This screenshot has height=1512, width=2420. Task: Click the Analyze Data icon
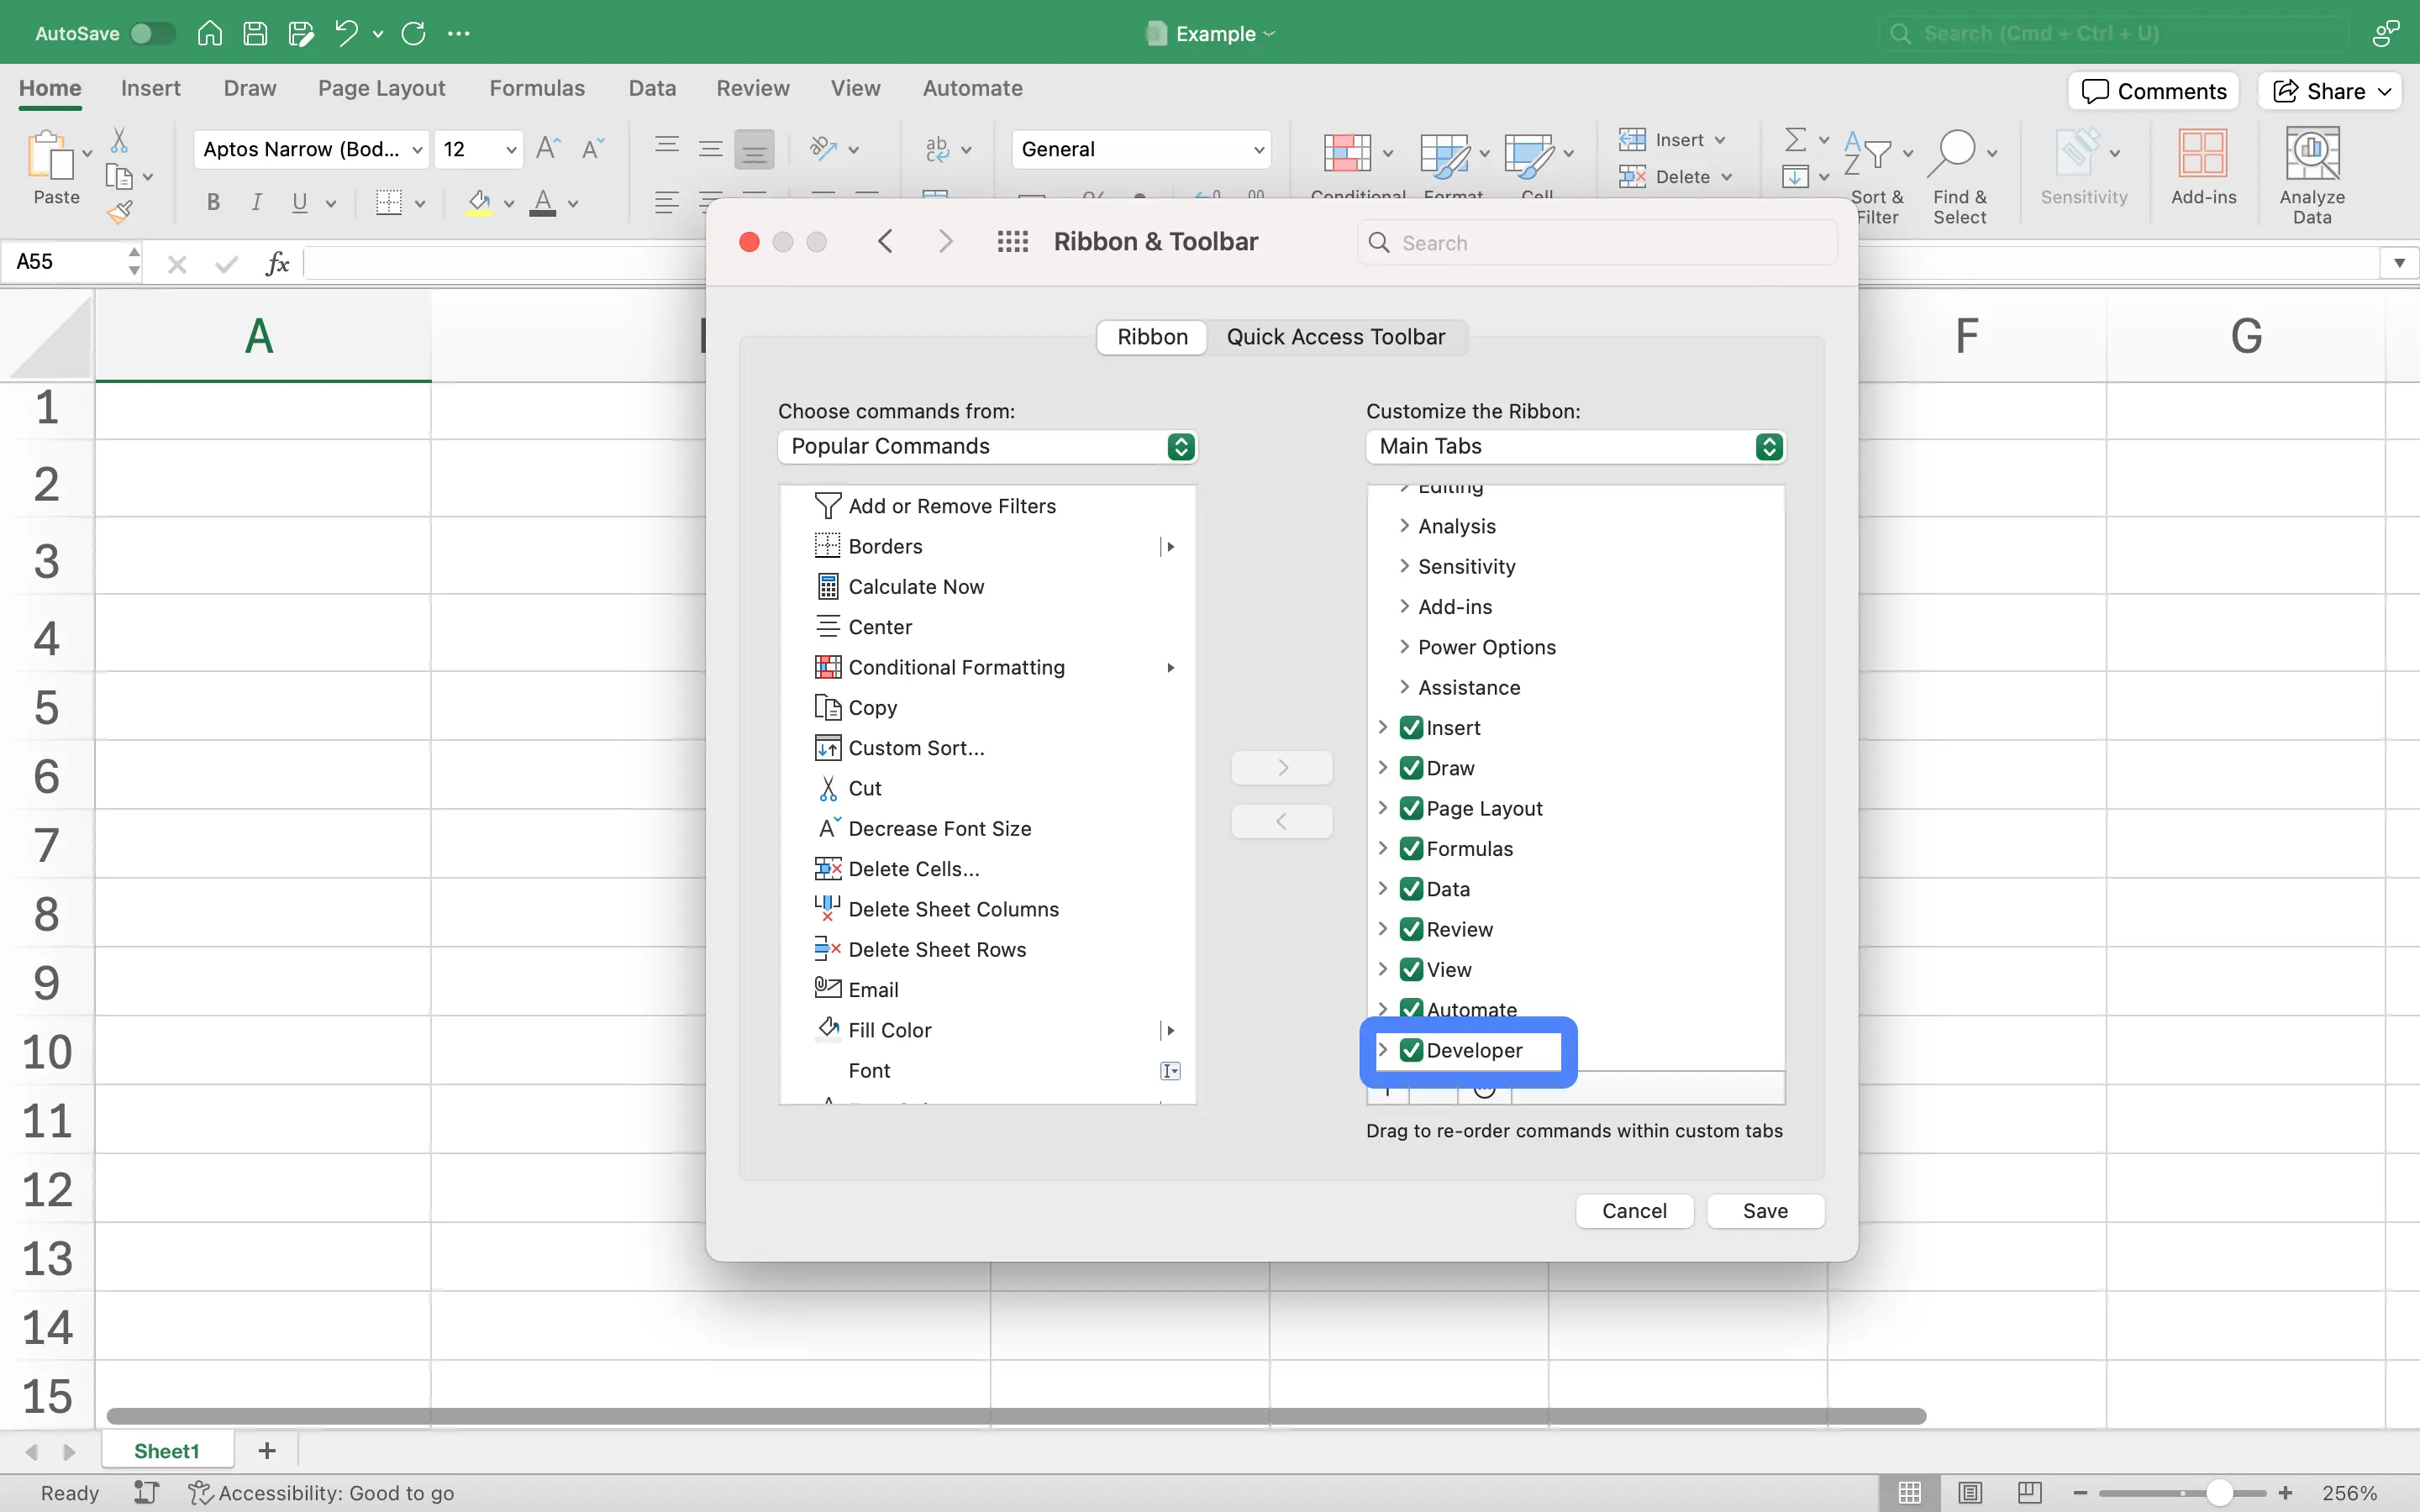2312,154
